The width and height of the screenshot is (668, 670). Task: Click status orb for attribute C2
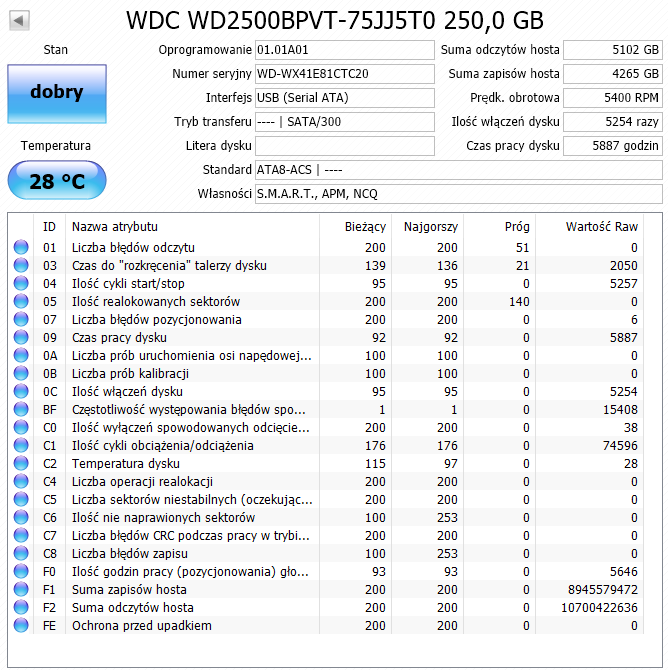[21, 463]
